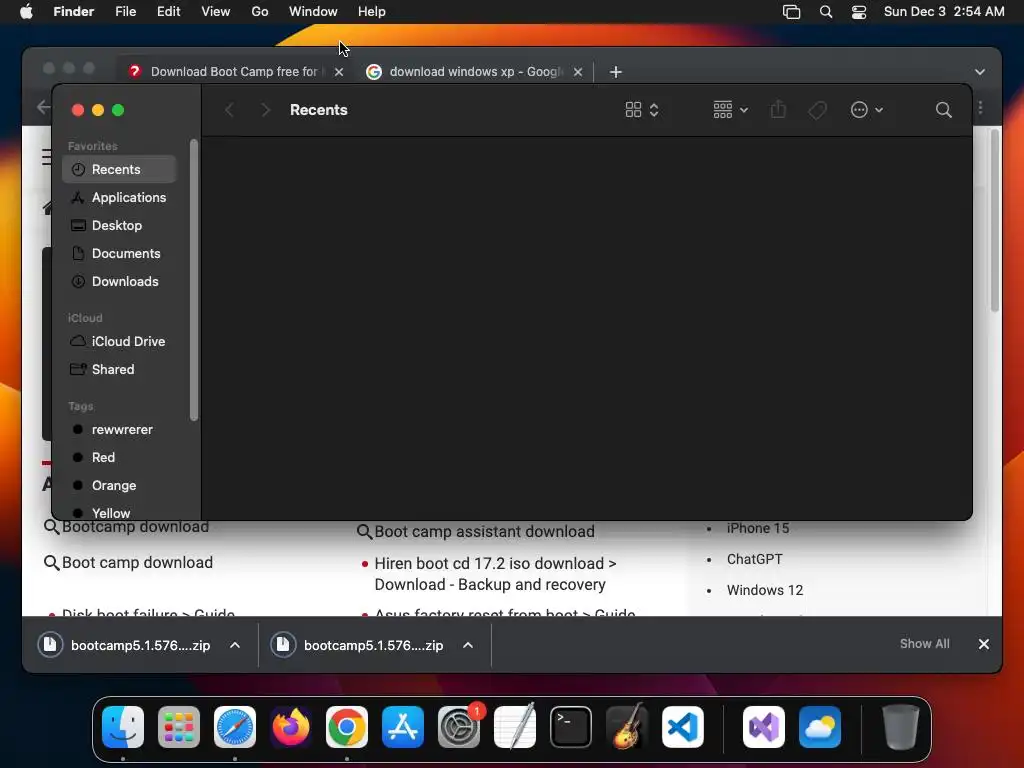Open the Apple menu

click(26, 11)
